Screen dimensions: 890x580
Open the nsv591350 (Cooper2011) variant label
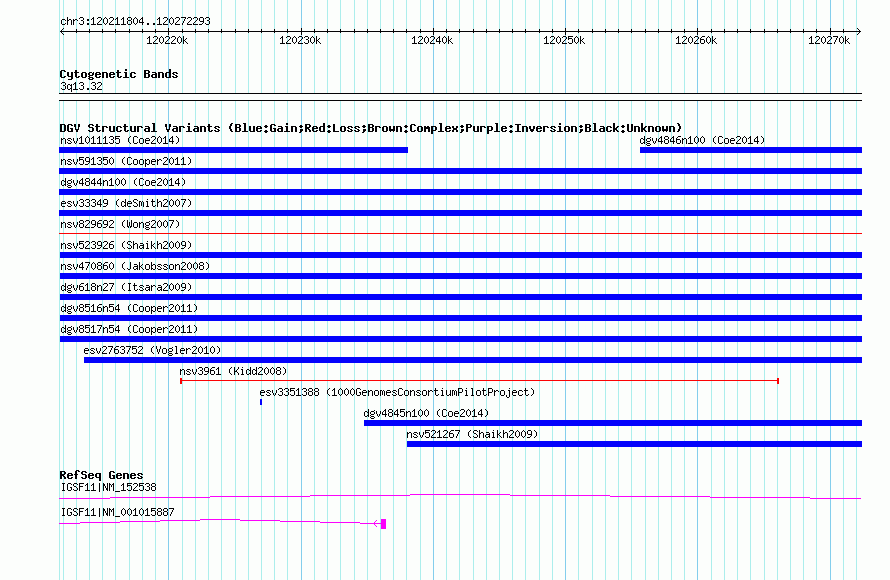click(126, 161)
